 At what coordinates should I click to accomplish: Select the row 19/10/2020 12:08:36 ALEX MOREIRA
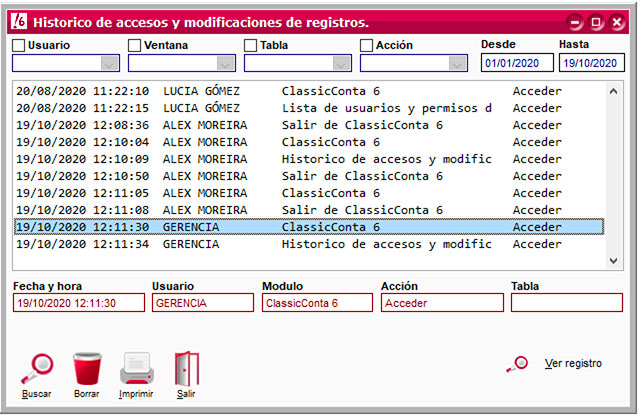[309, 125]
